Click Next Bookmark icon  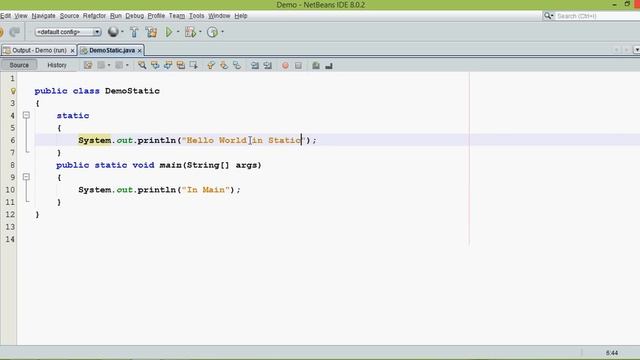224,65
